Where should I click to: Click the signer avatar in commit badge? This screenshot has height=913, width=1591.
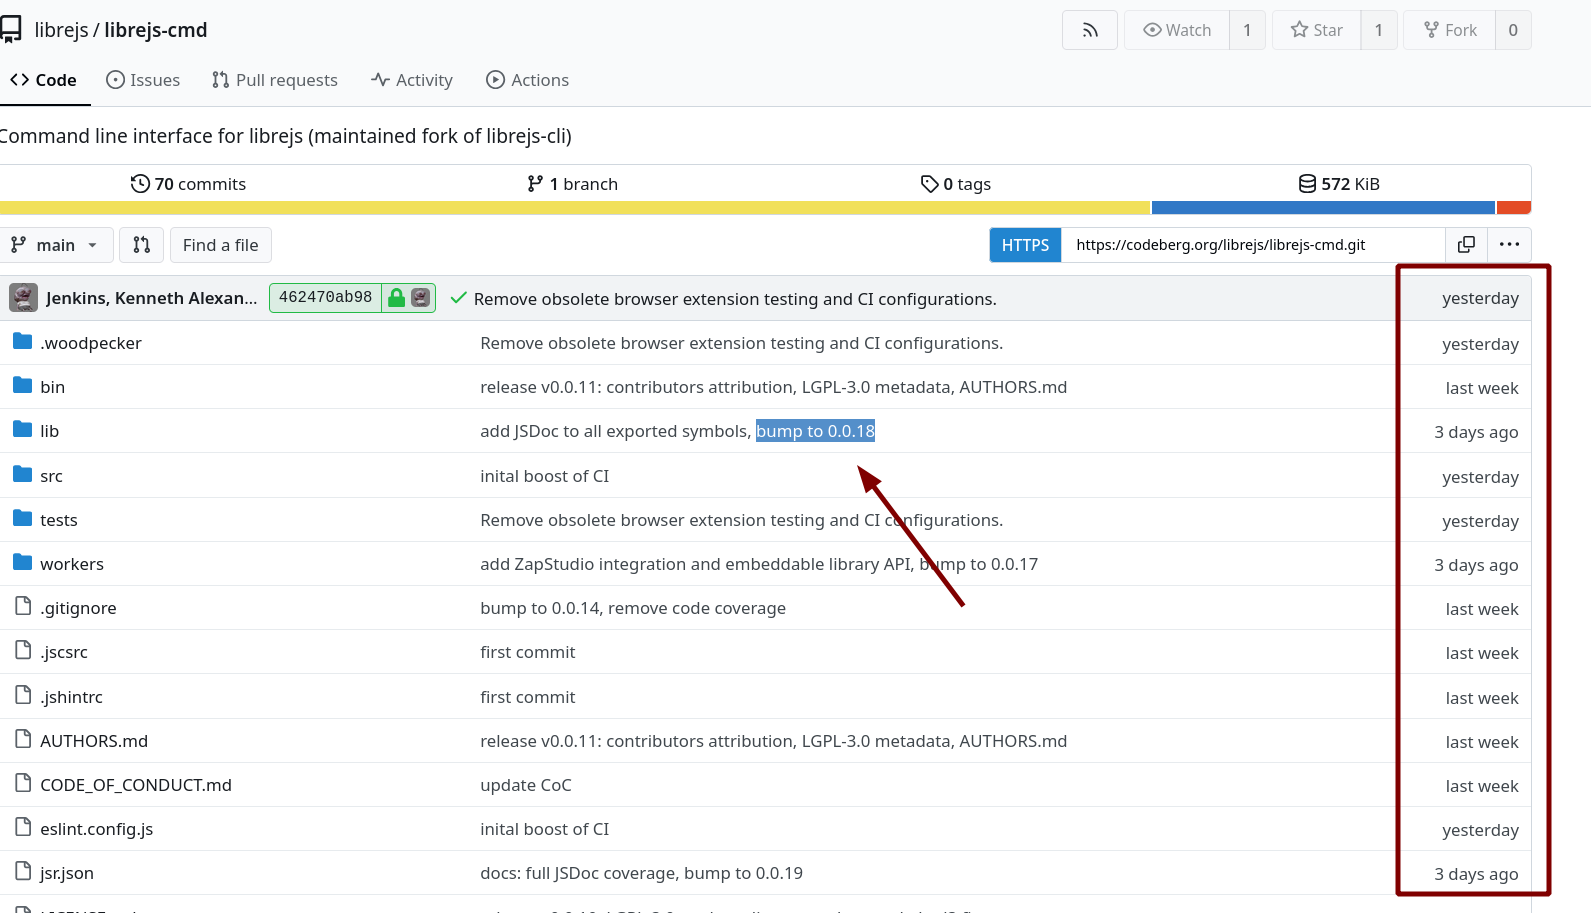(x=421, y=298)
